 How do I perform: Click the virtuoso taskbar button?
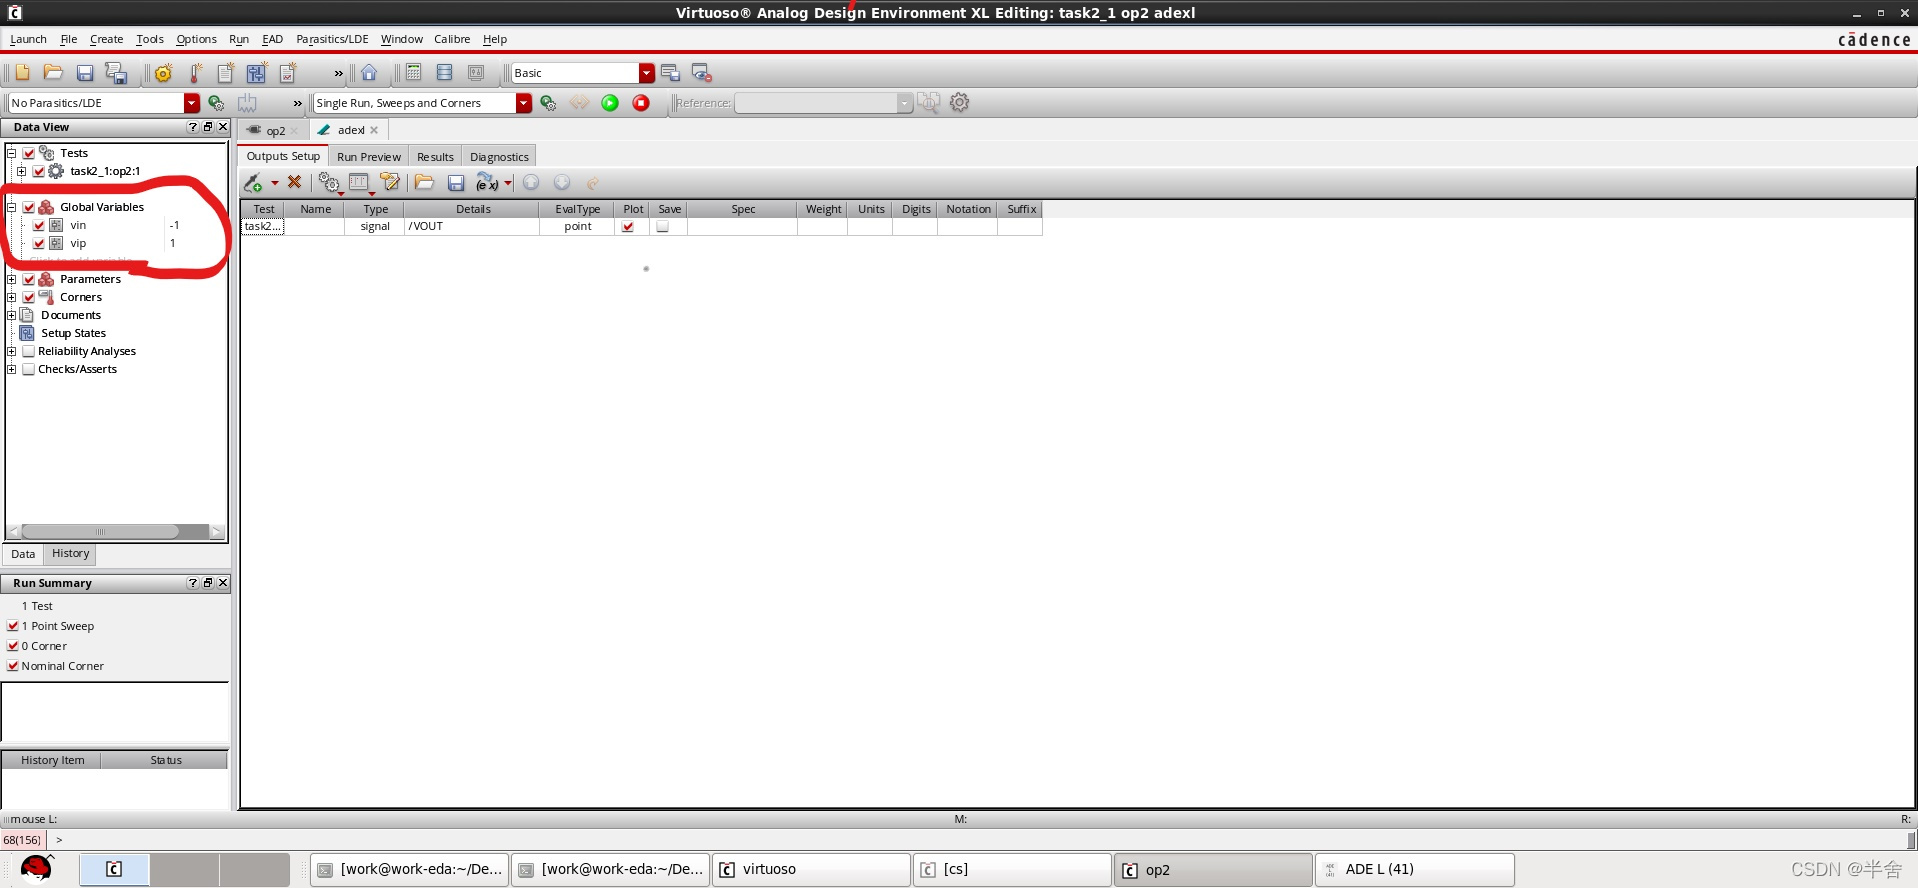coord(811,869)
